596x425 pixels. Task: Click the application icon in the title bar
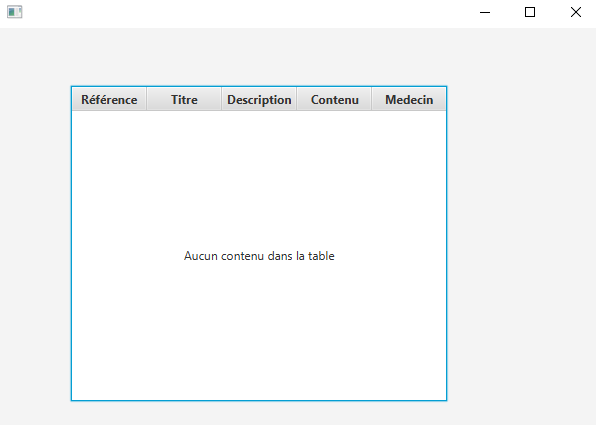pyautogui.click(x=14, y=12)
